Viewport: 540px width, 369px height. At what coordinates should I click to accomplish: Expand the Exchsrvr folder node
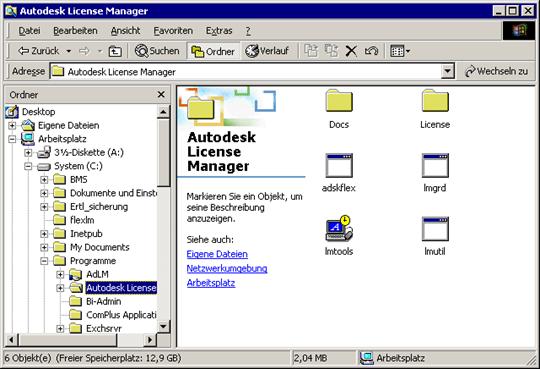point(60,329)
